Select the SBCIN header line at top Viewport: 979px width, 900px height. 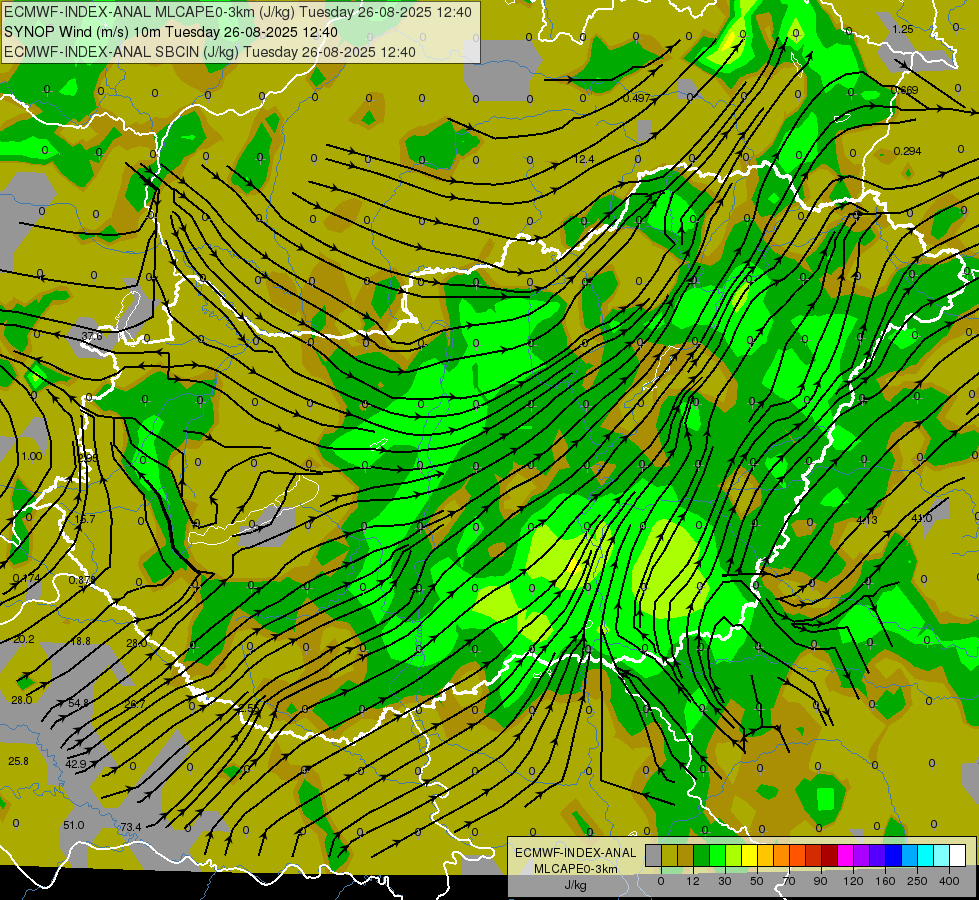(x=210, y=52)
